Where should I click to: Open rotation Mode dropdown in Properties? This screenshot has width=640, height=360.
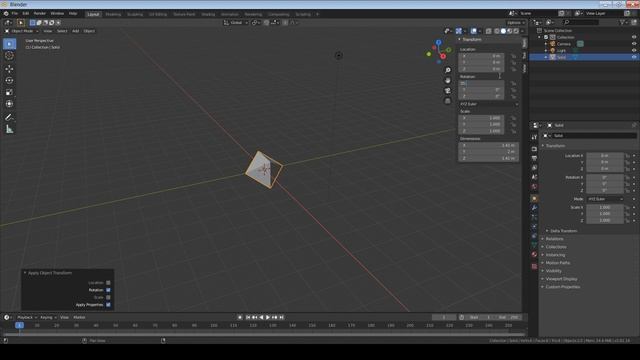click(x=605, y=199)
